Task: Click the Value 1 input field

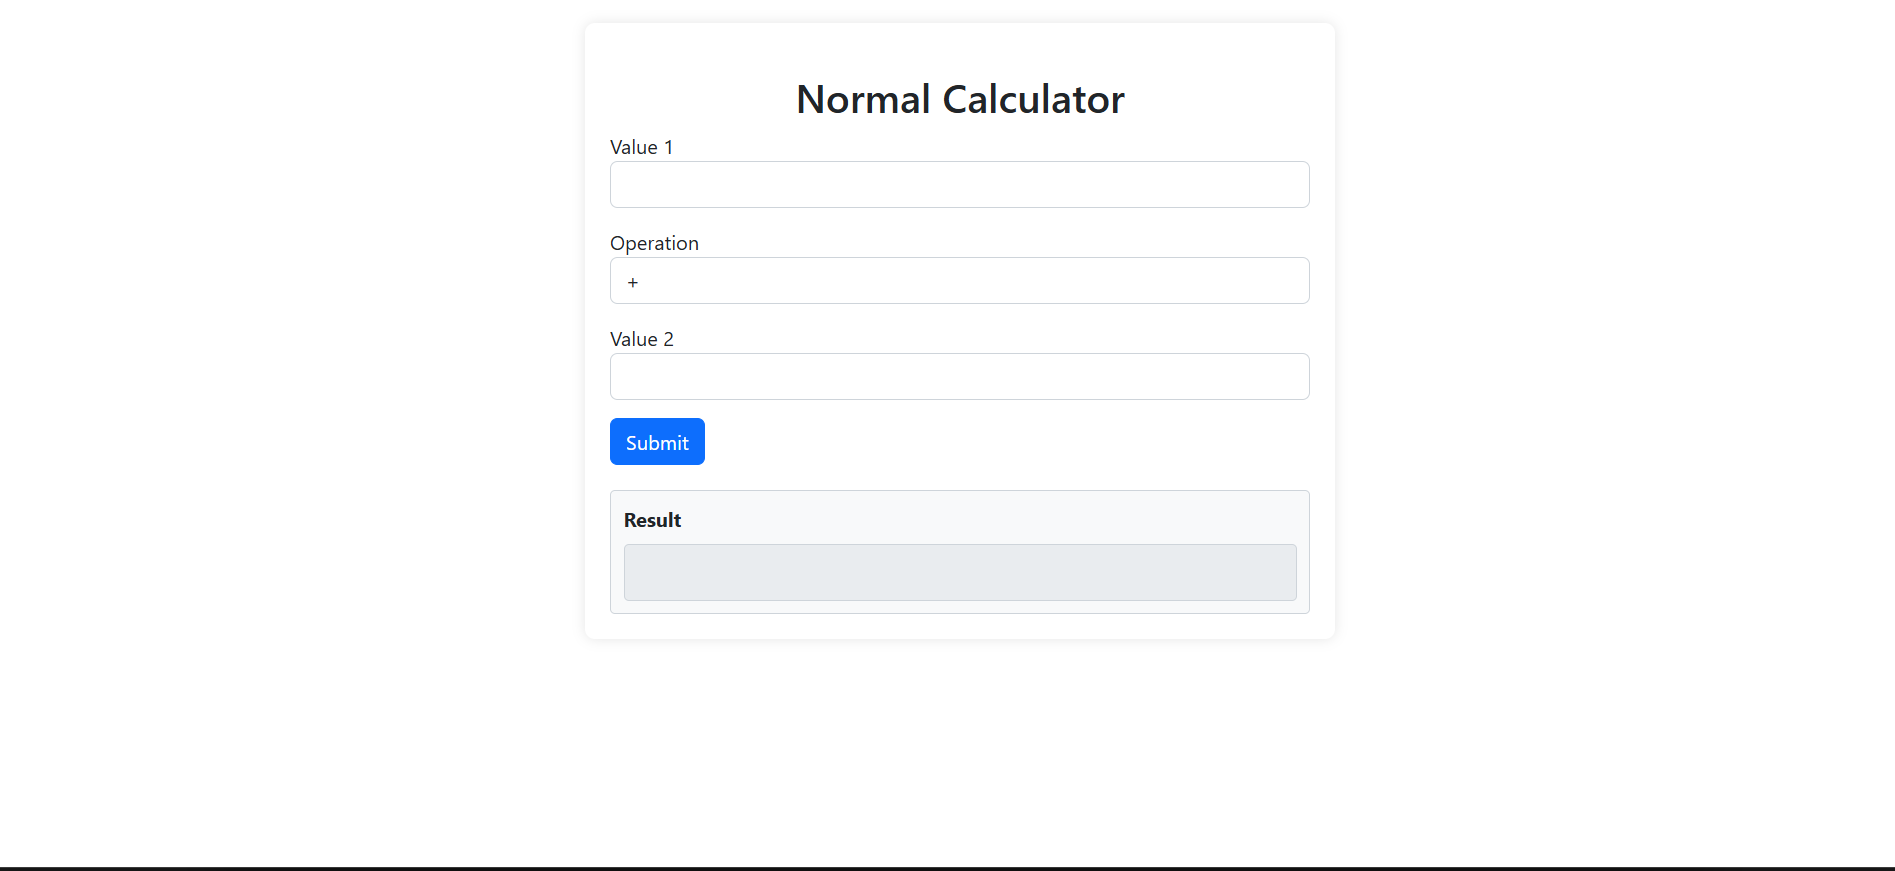Action: [x=959, y=185]
